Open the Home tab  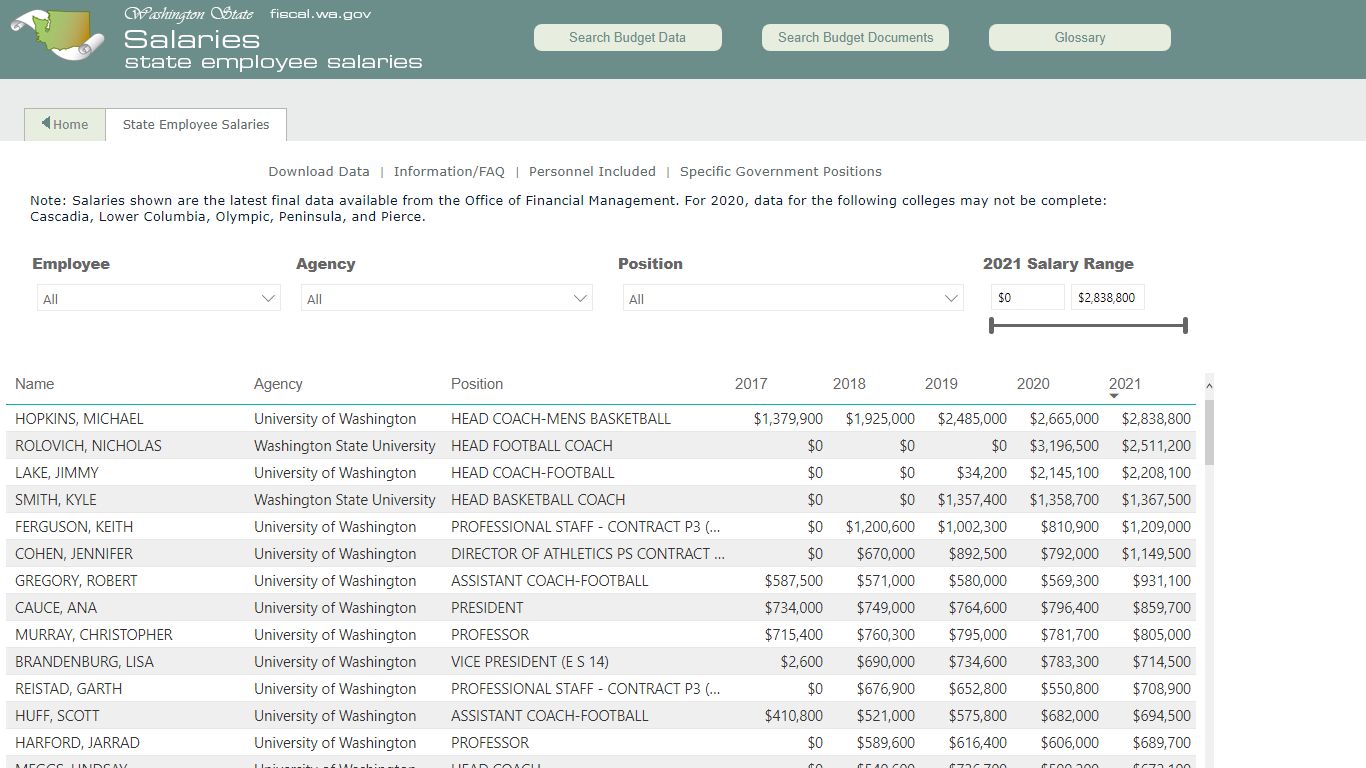(65, 124)
